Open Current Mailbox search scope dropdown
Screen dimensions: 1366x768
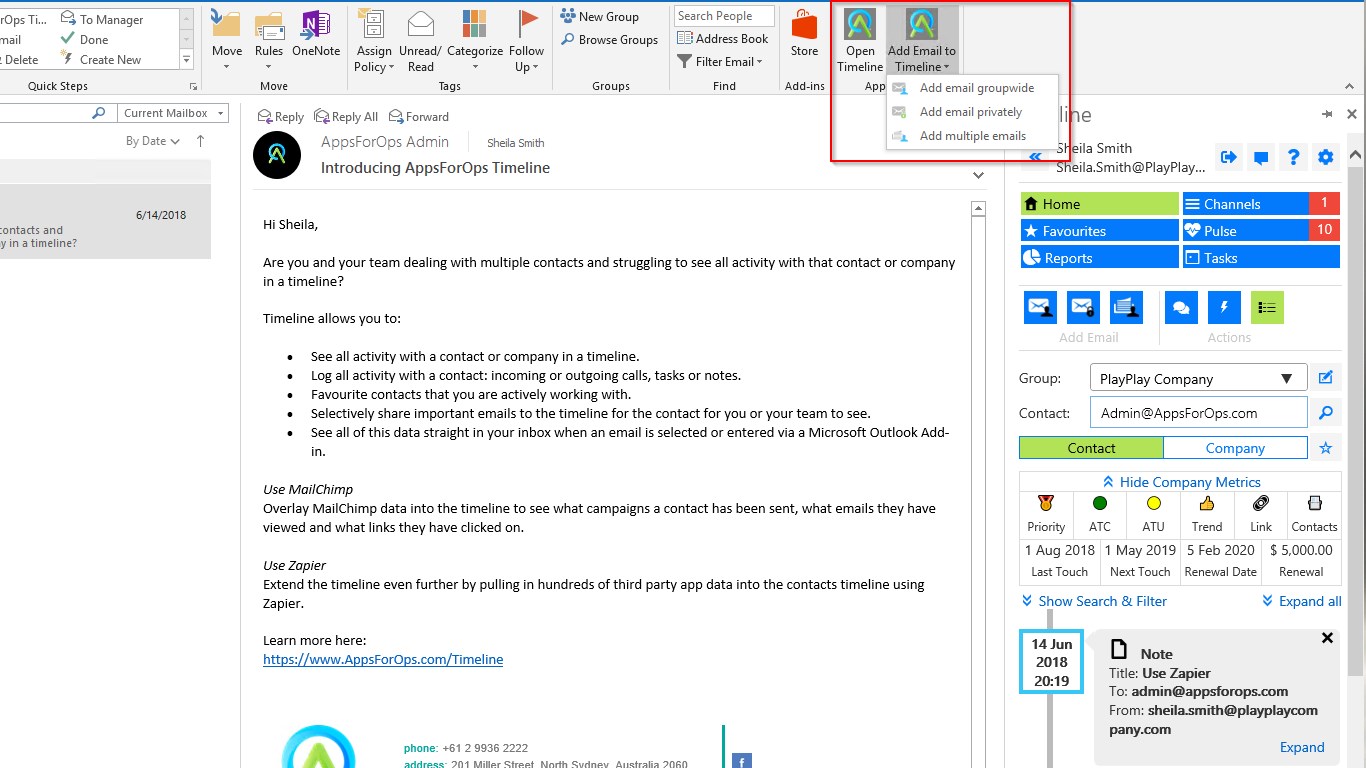173,113
